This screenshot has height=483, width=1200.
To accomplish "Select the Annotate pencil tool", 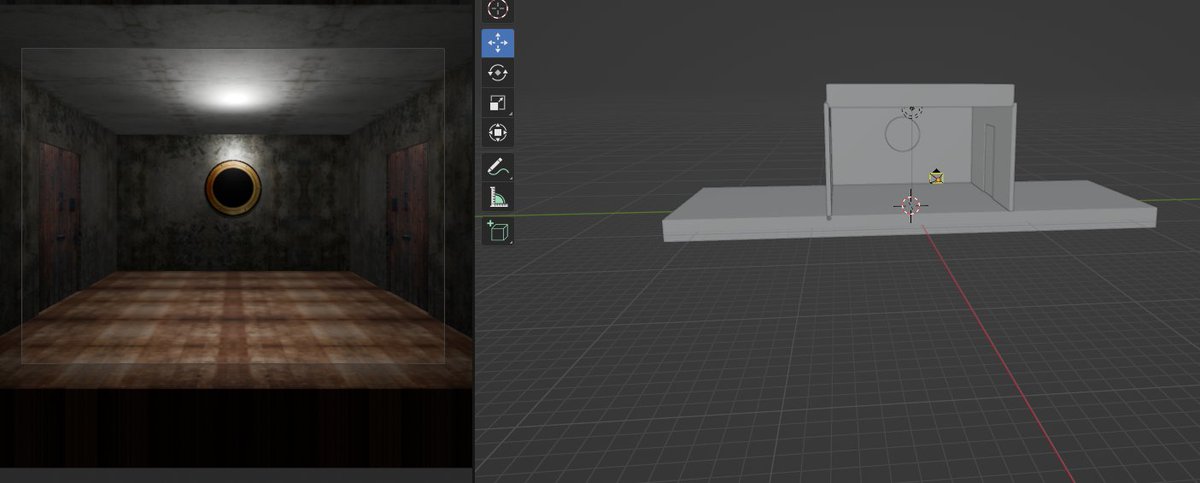I will click(497, 168).
